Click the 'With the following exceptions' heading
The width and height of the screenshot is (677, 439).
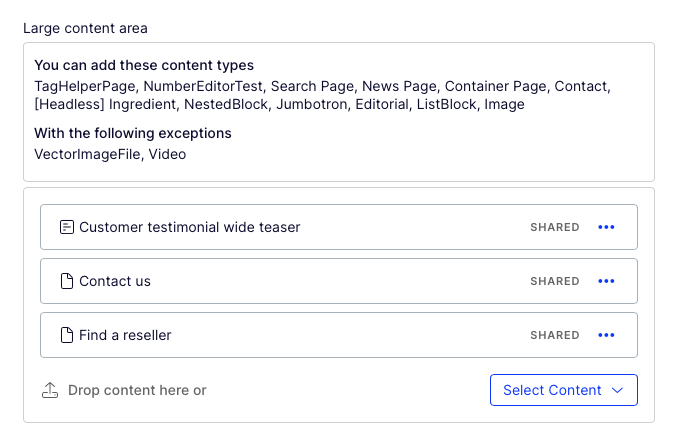[x=133, y=133]
